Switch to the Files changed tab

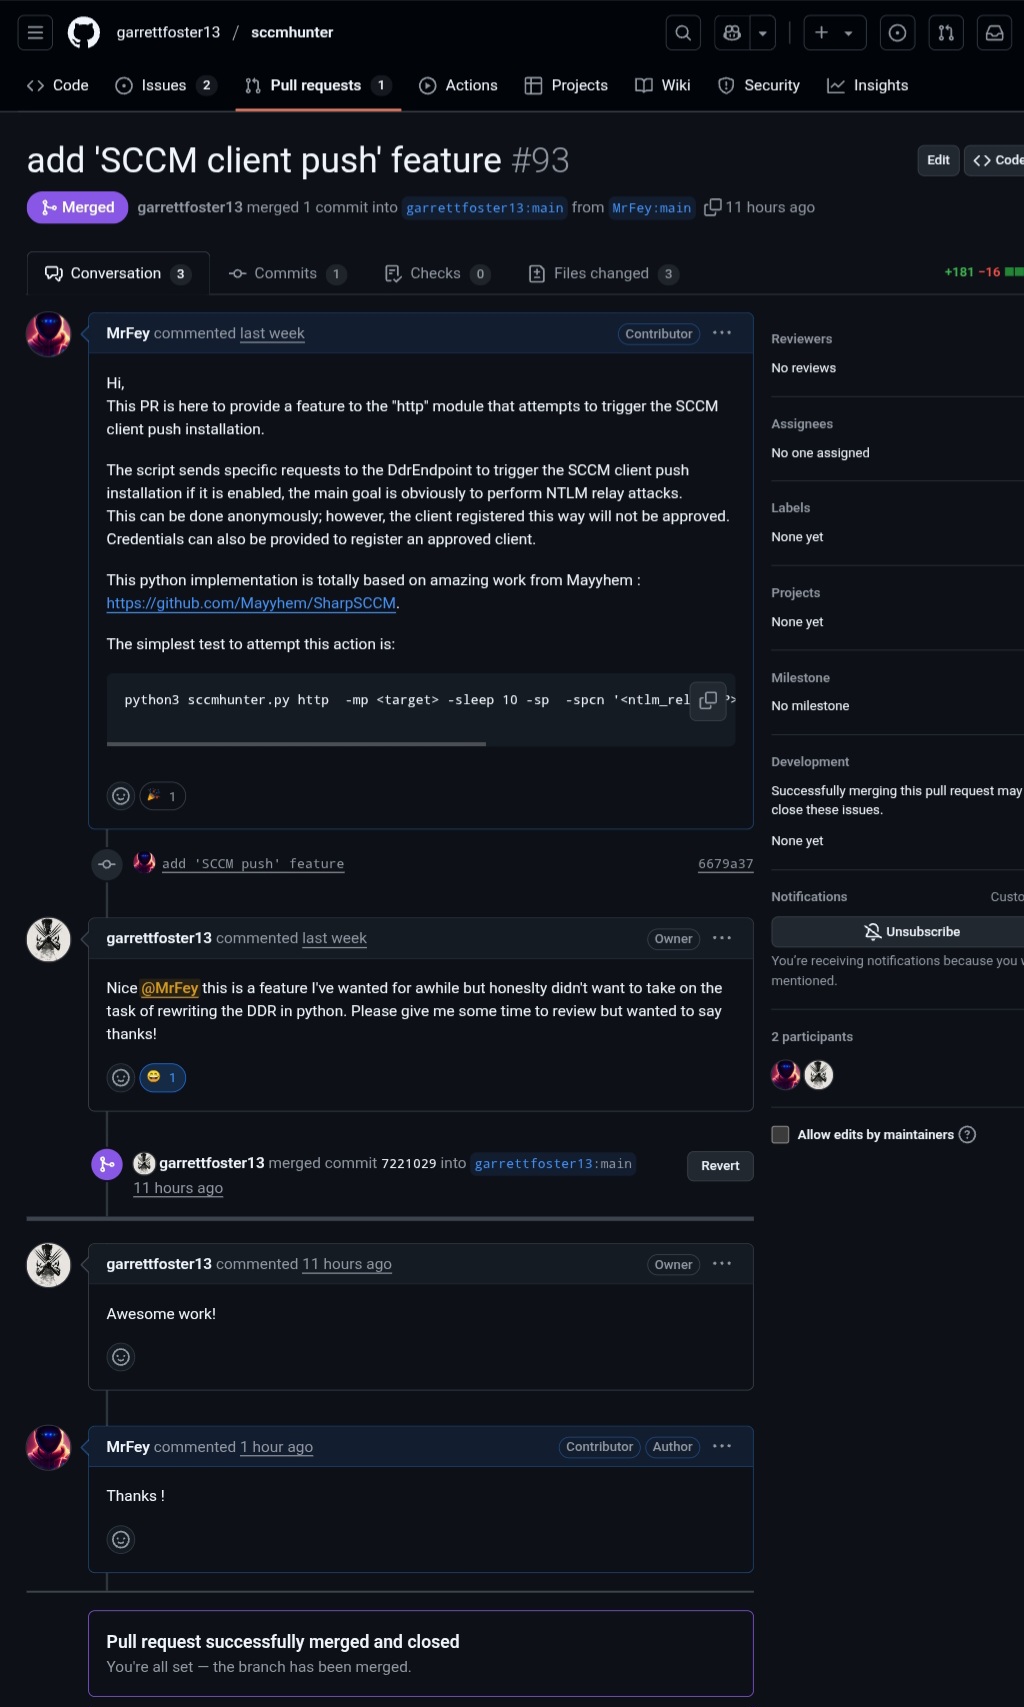click(x=601, y=274)
